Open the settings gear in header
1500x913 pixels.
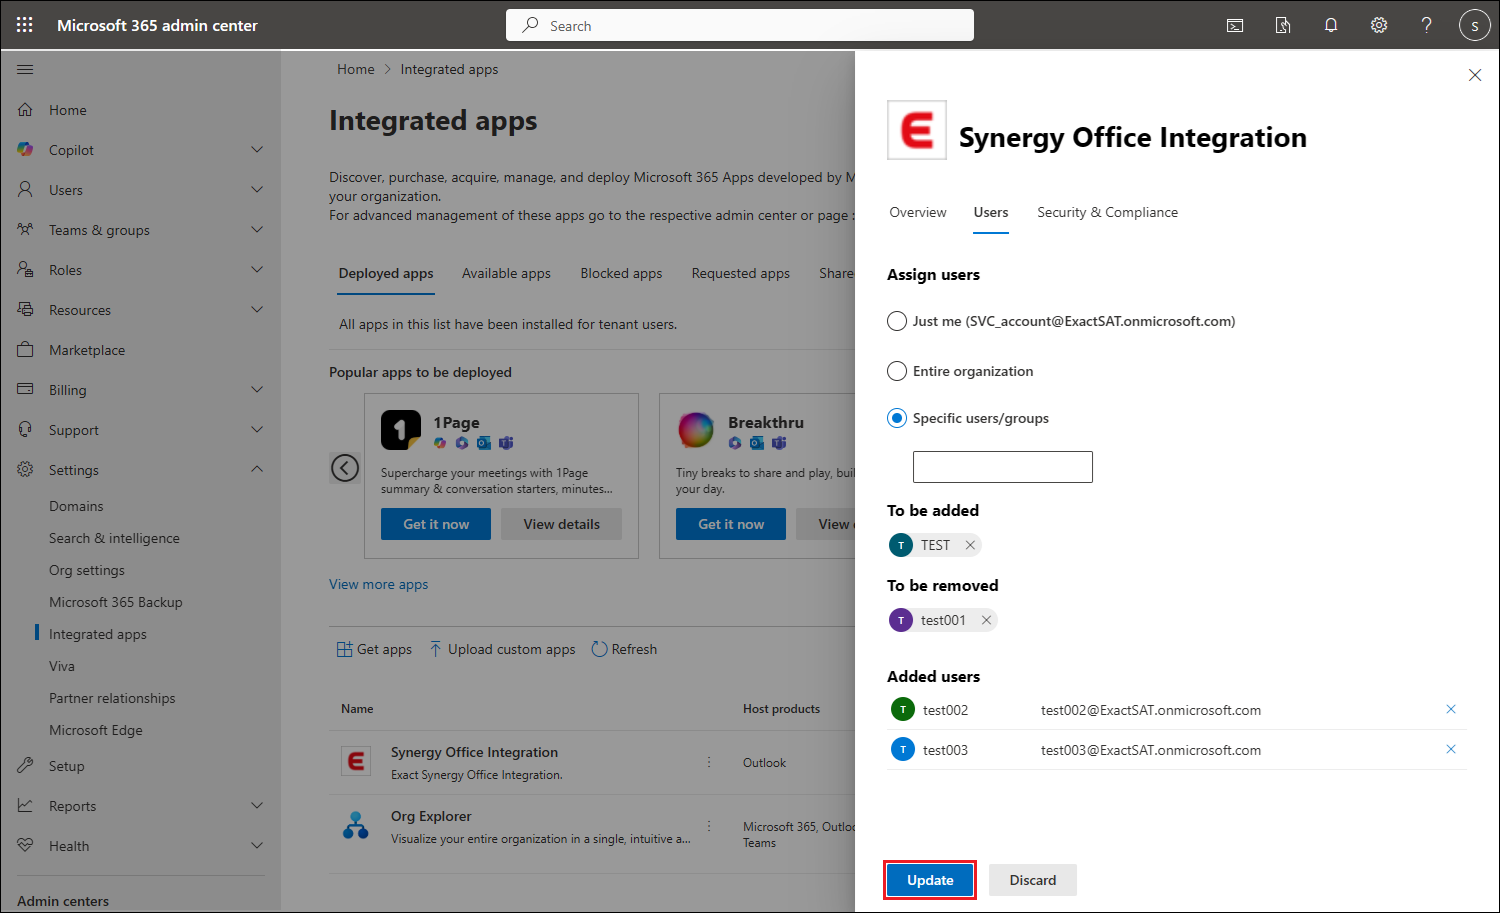coord(1379,25)
